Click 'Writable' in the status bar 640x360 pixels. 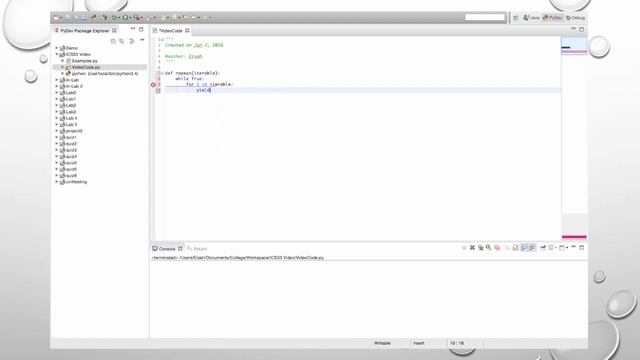[x=382, y=343]
